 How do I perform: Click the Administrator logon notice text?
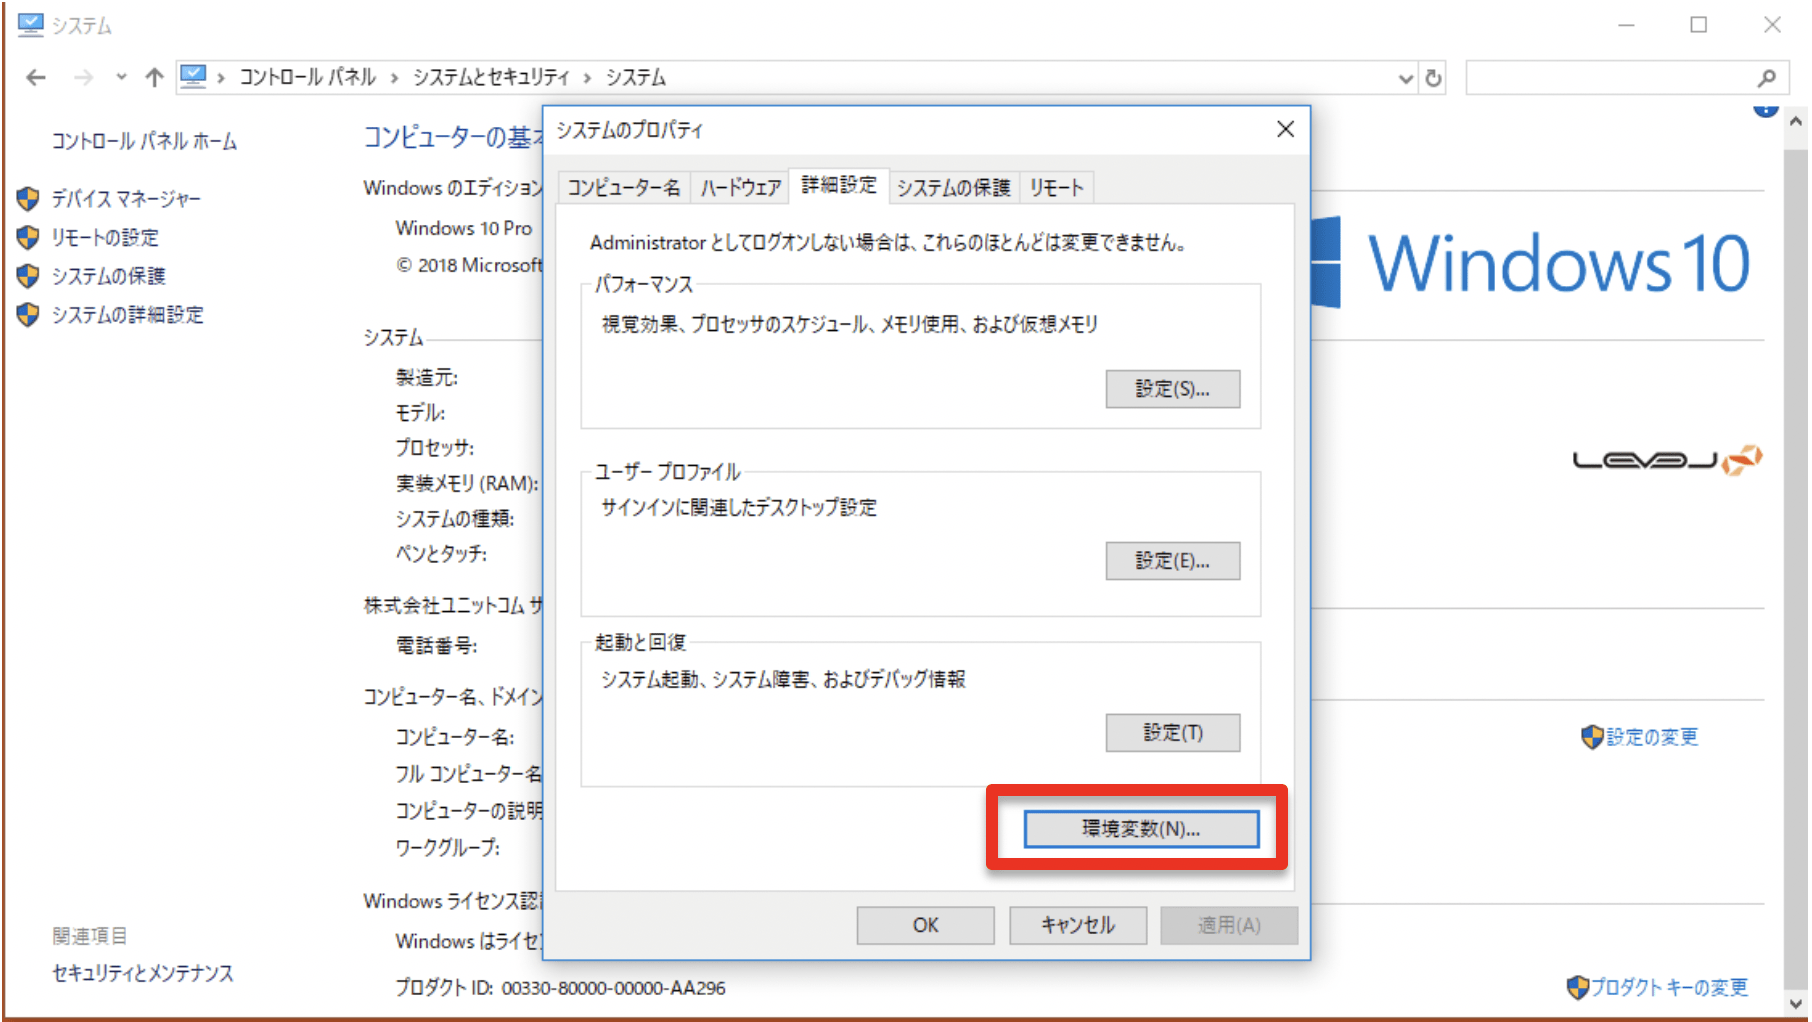[888, 243]
